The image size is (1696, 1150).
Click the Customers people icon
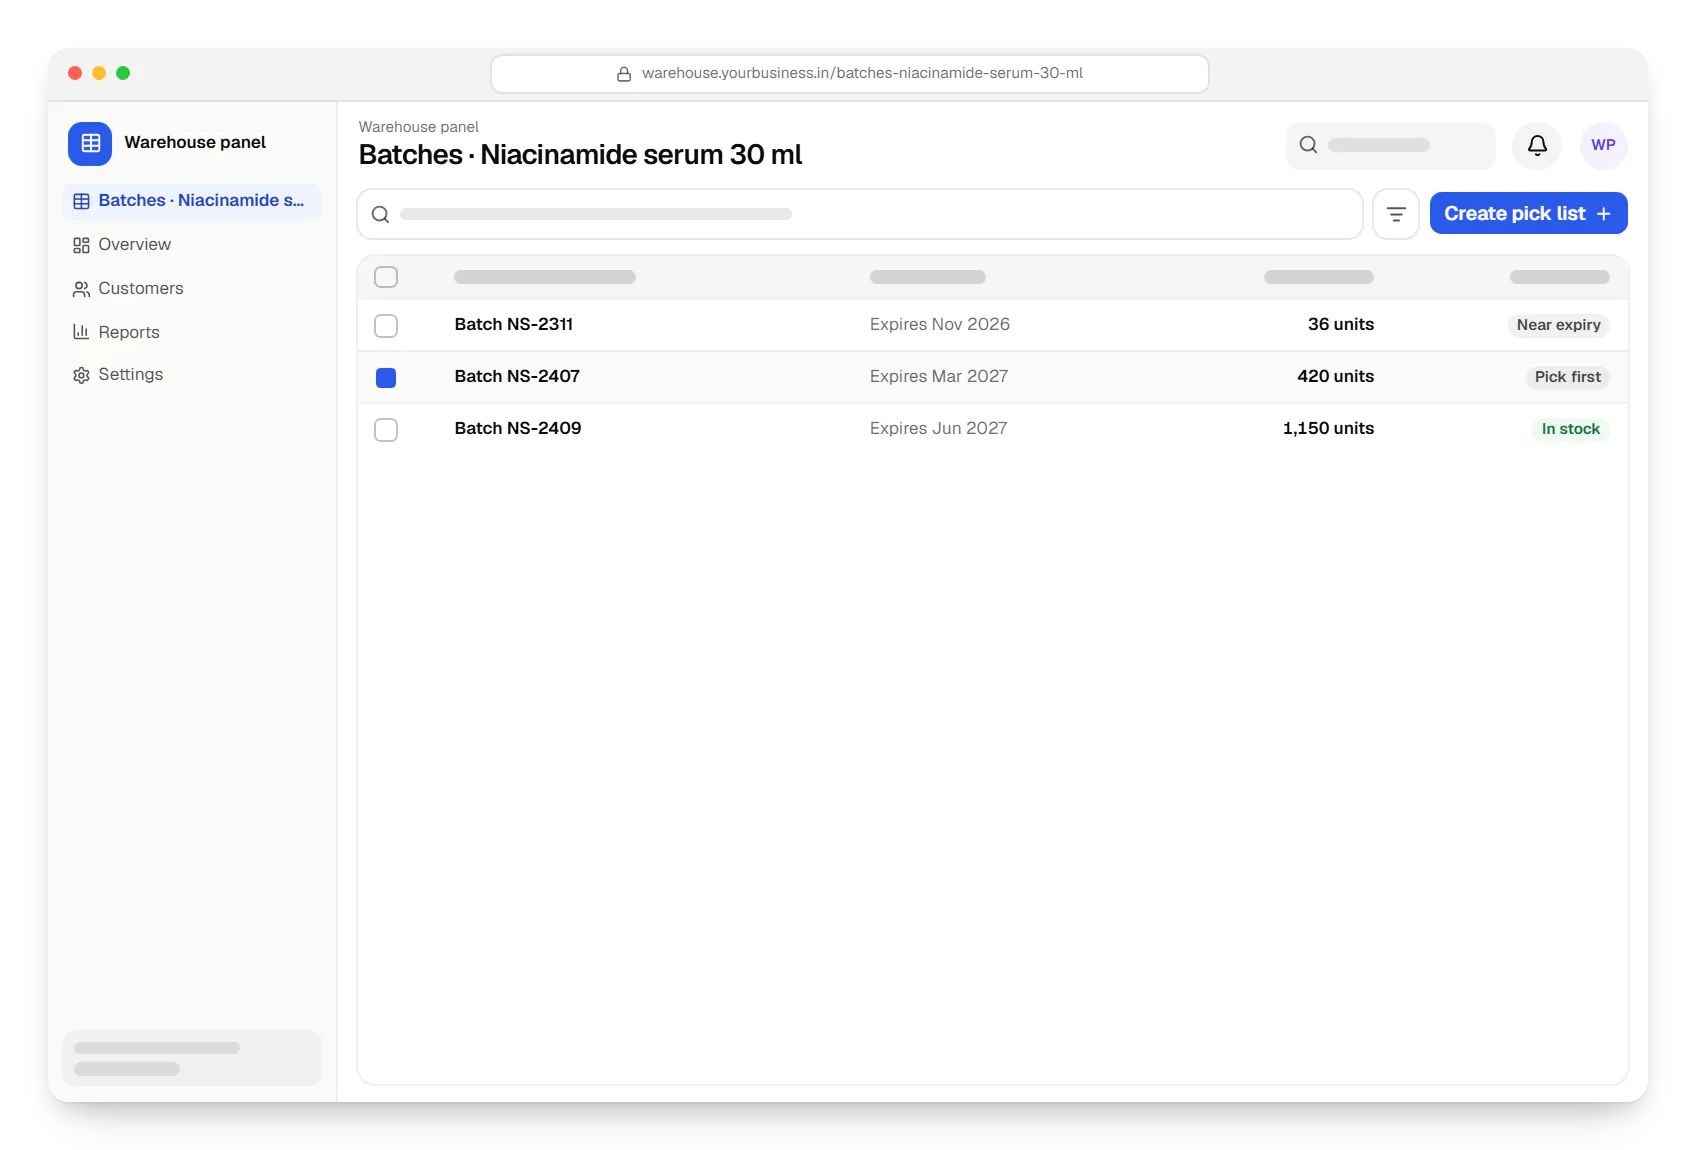81,289
